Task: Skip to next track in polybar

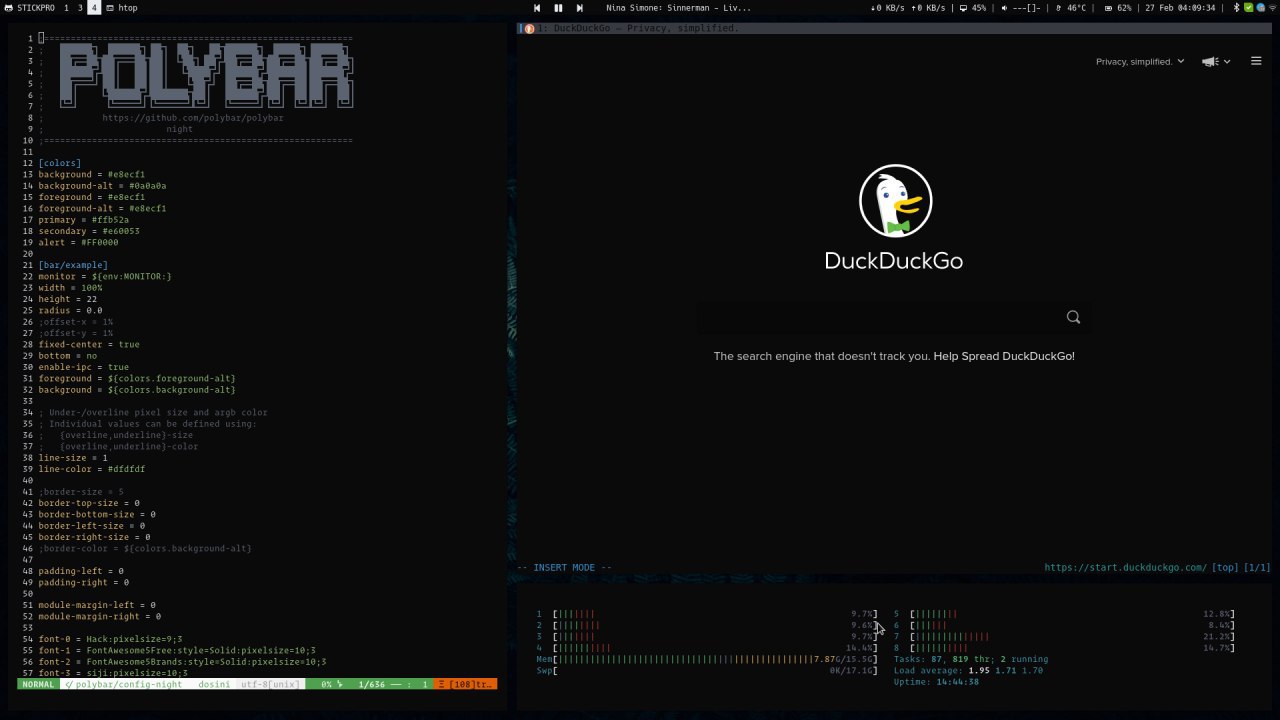Action: tap(579, 8)
